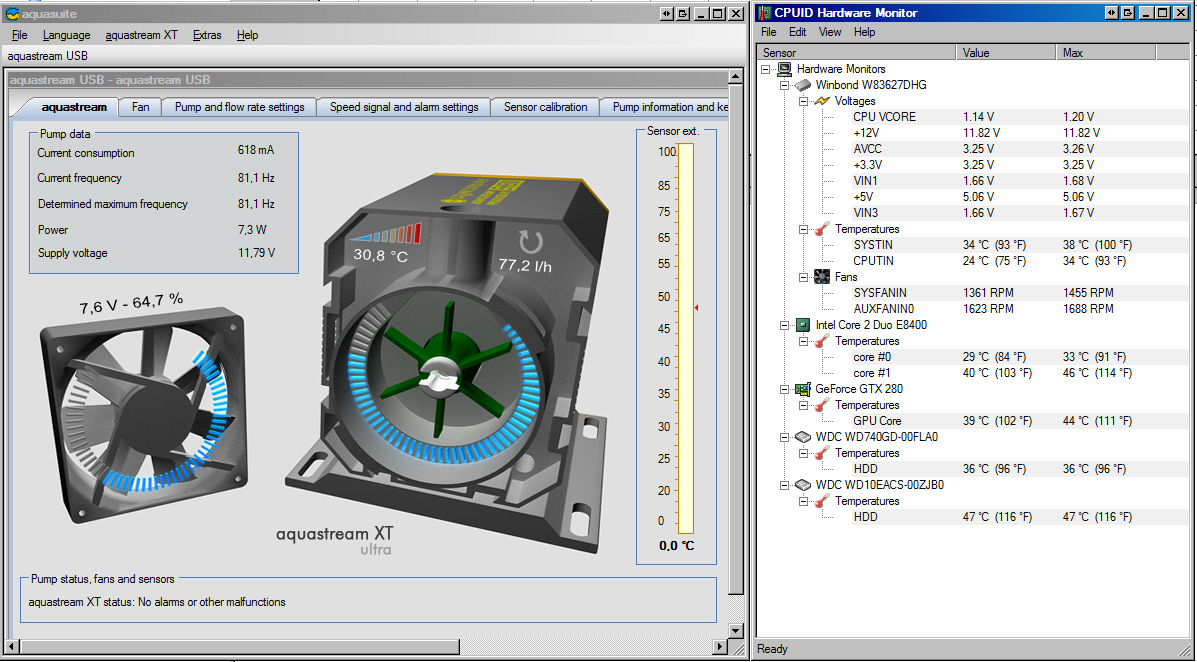Click thermometer icon under GeForce GTX 280
This screenshot has width=1197, height=662.
[822, 405]
